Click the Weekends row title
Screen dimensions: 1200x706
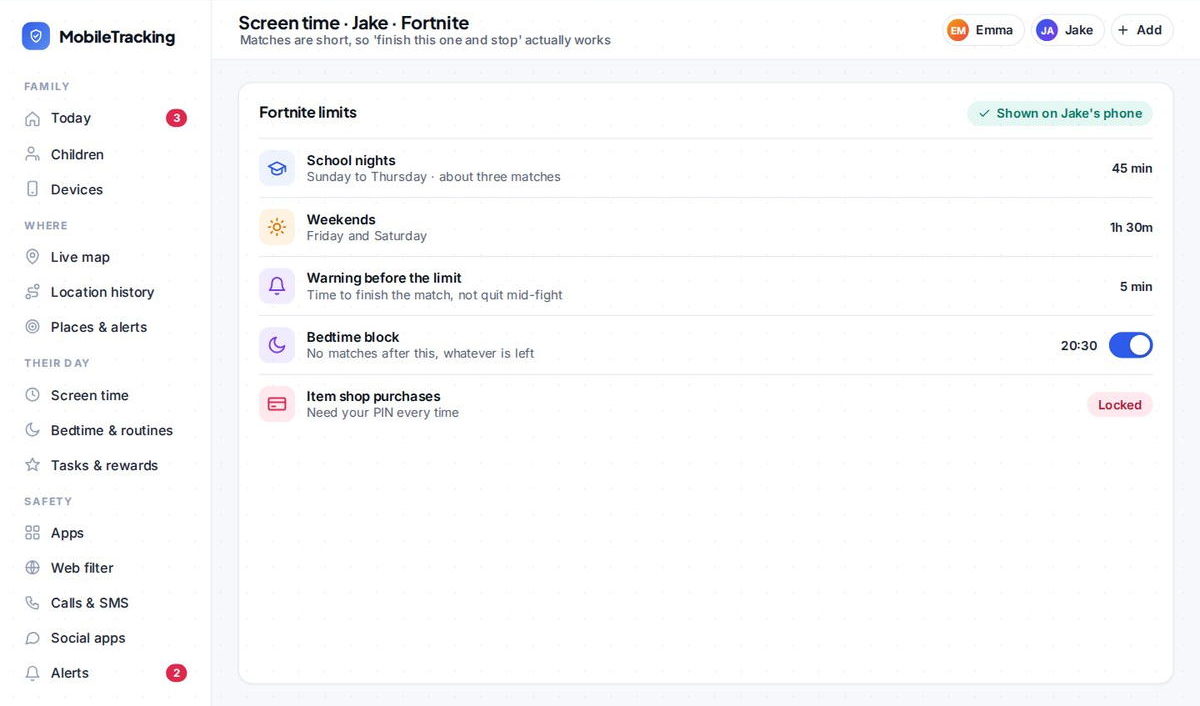(341, 219)
